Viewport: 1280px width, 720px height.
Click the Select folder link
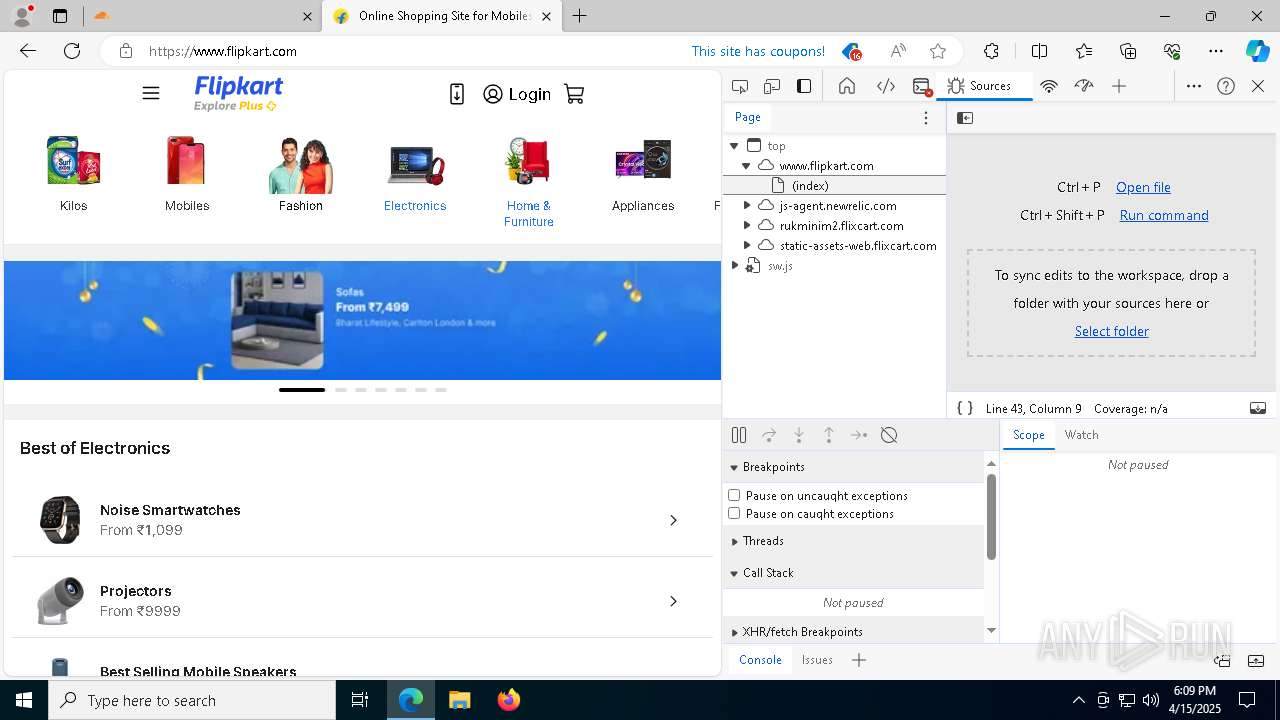1111,331
